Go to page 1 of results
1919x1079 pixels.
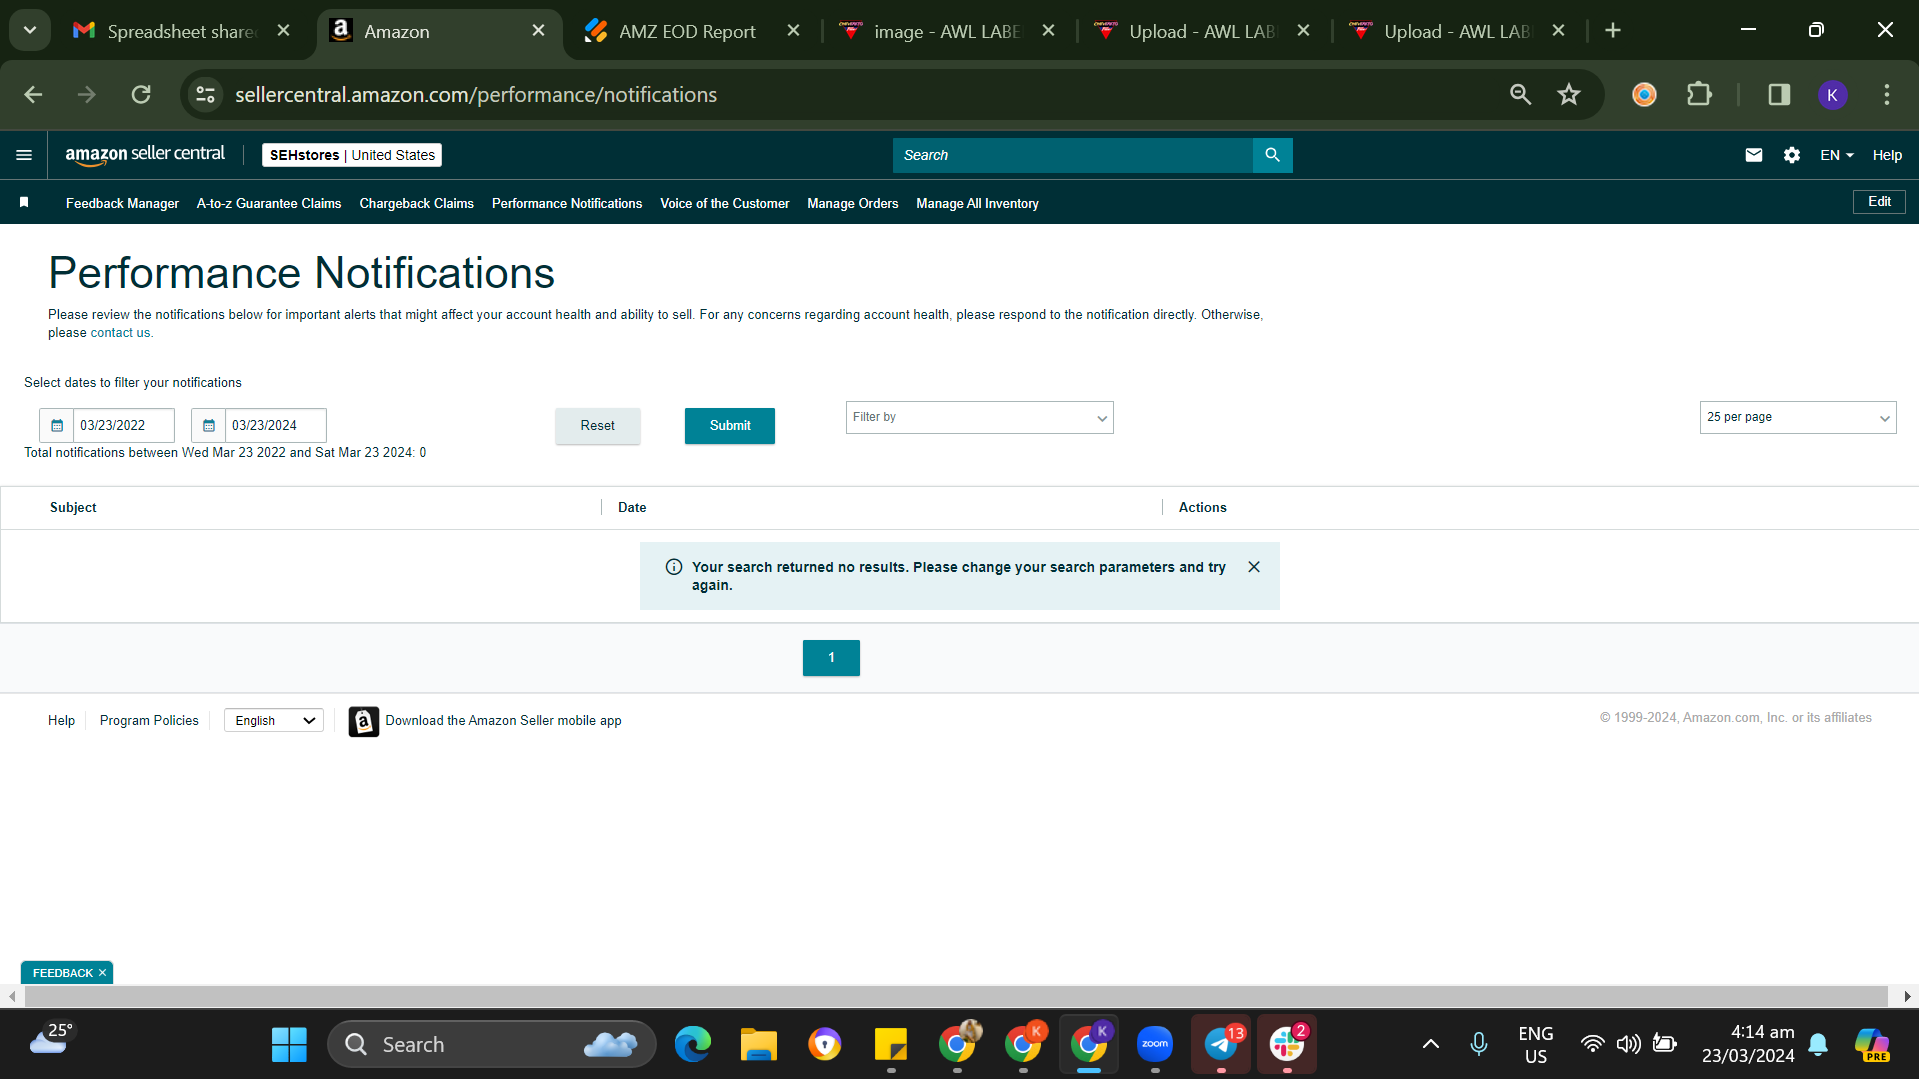tap(831, 657)
